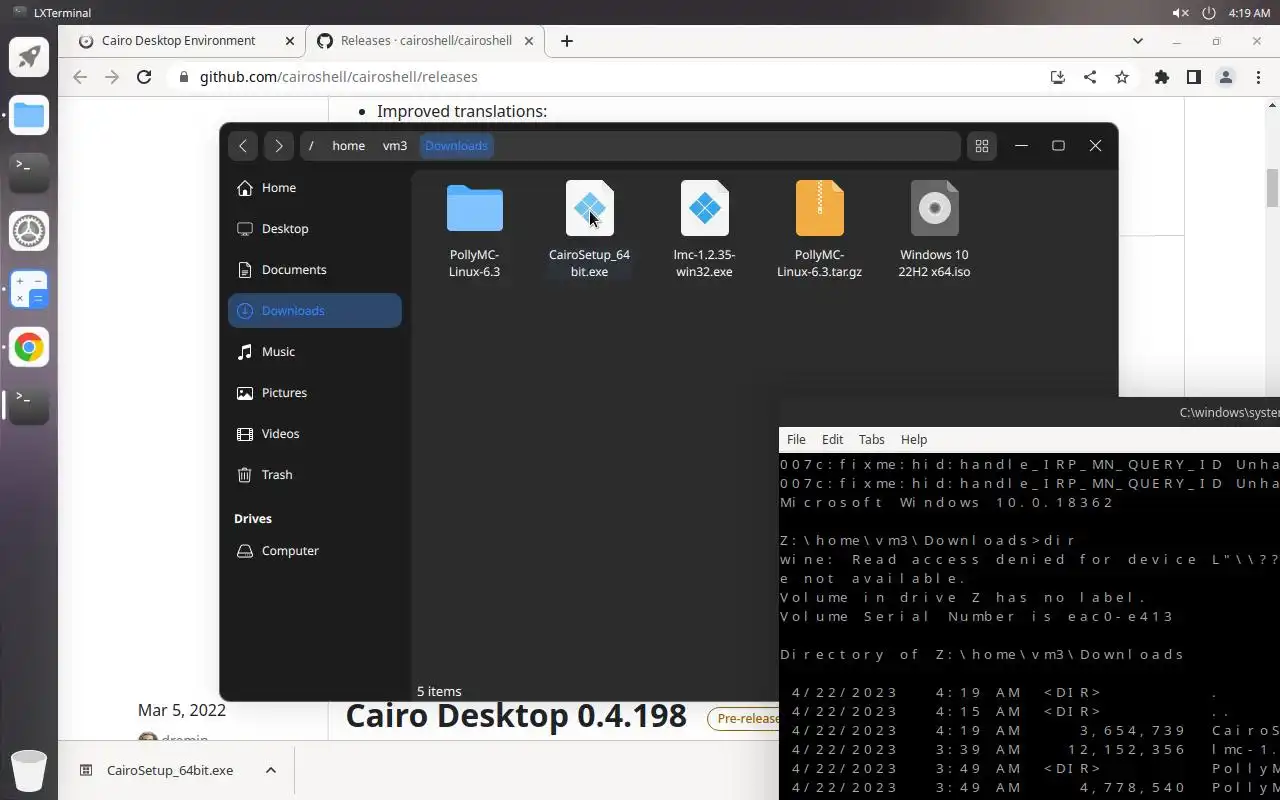This screenshot has width=1280, height=800.
Task: Open Chrome extensions puzzle icon
Action: tap(1161, 77)
